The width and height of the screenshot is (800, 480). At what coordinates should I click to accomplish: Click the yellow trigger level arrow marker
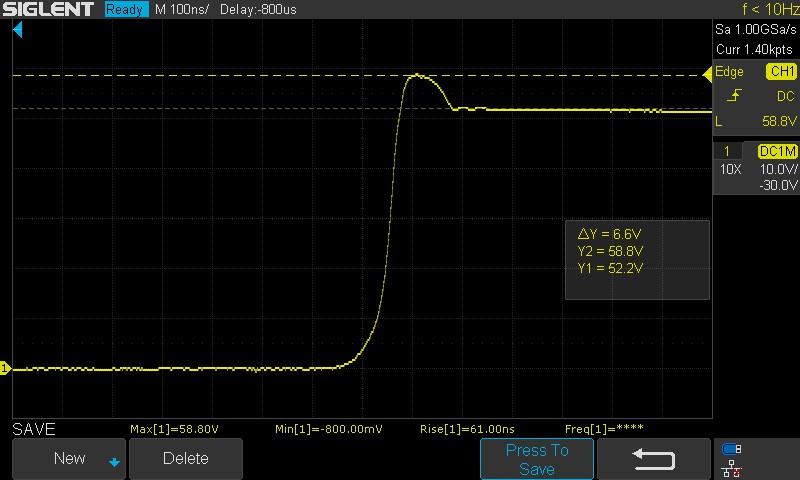tap(707, 73)
